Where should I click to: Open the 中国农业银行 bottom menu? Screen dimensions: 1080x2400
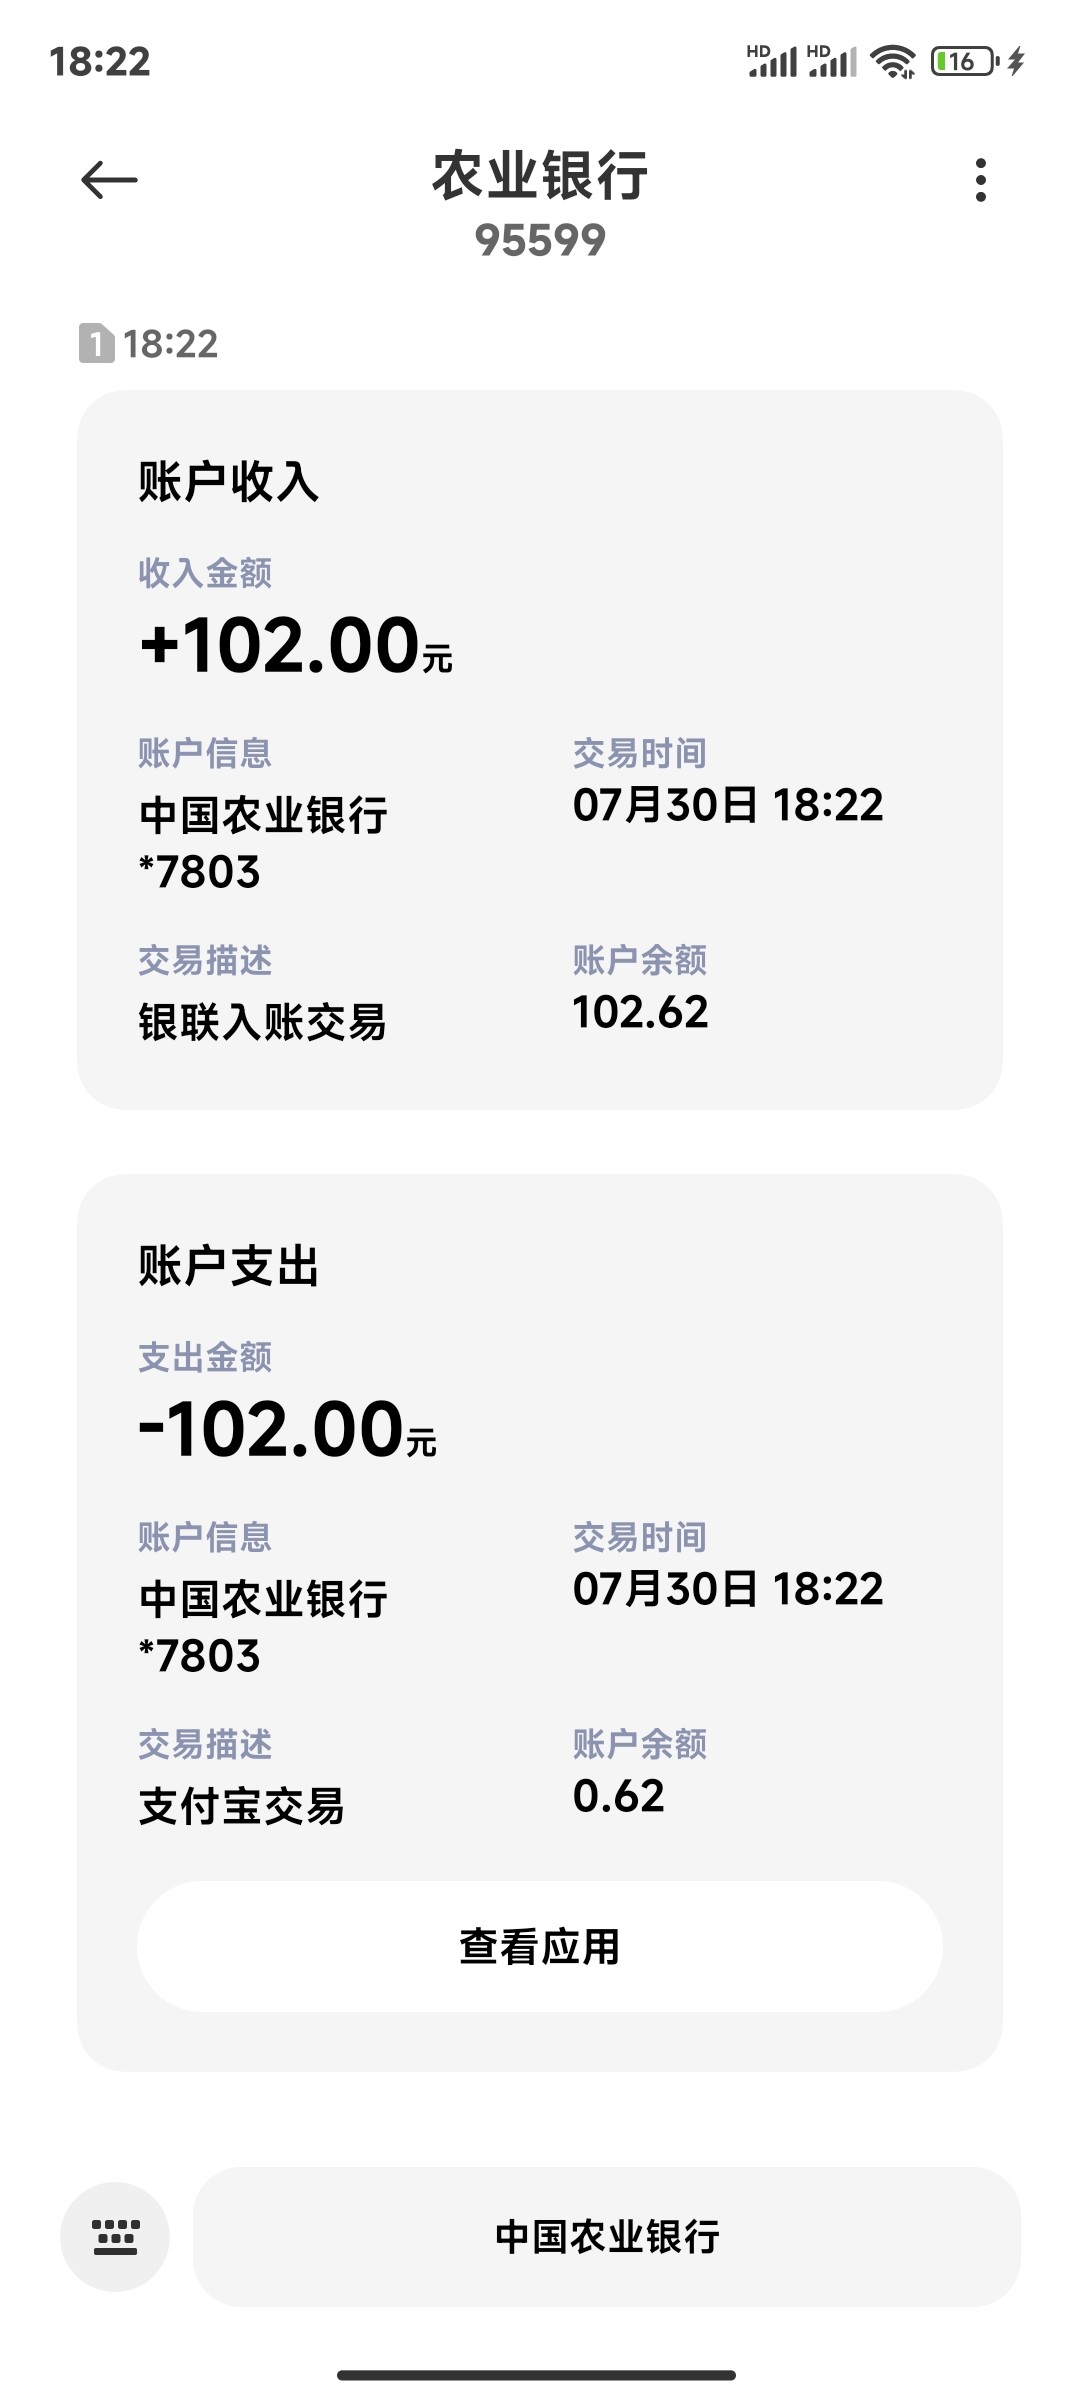coord(607,2237)
